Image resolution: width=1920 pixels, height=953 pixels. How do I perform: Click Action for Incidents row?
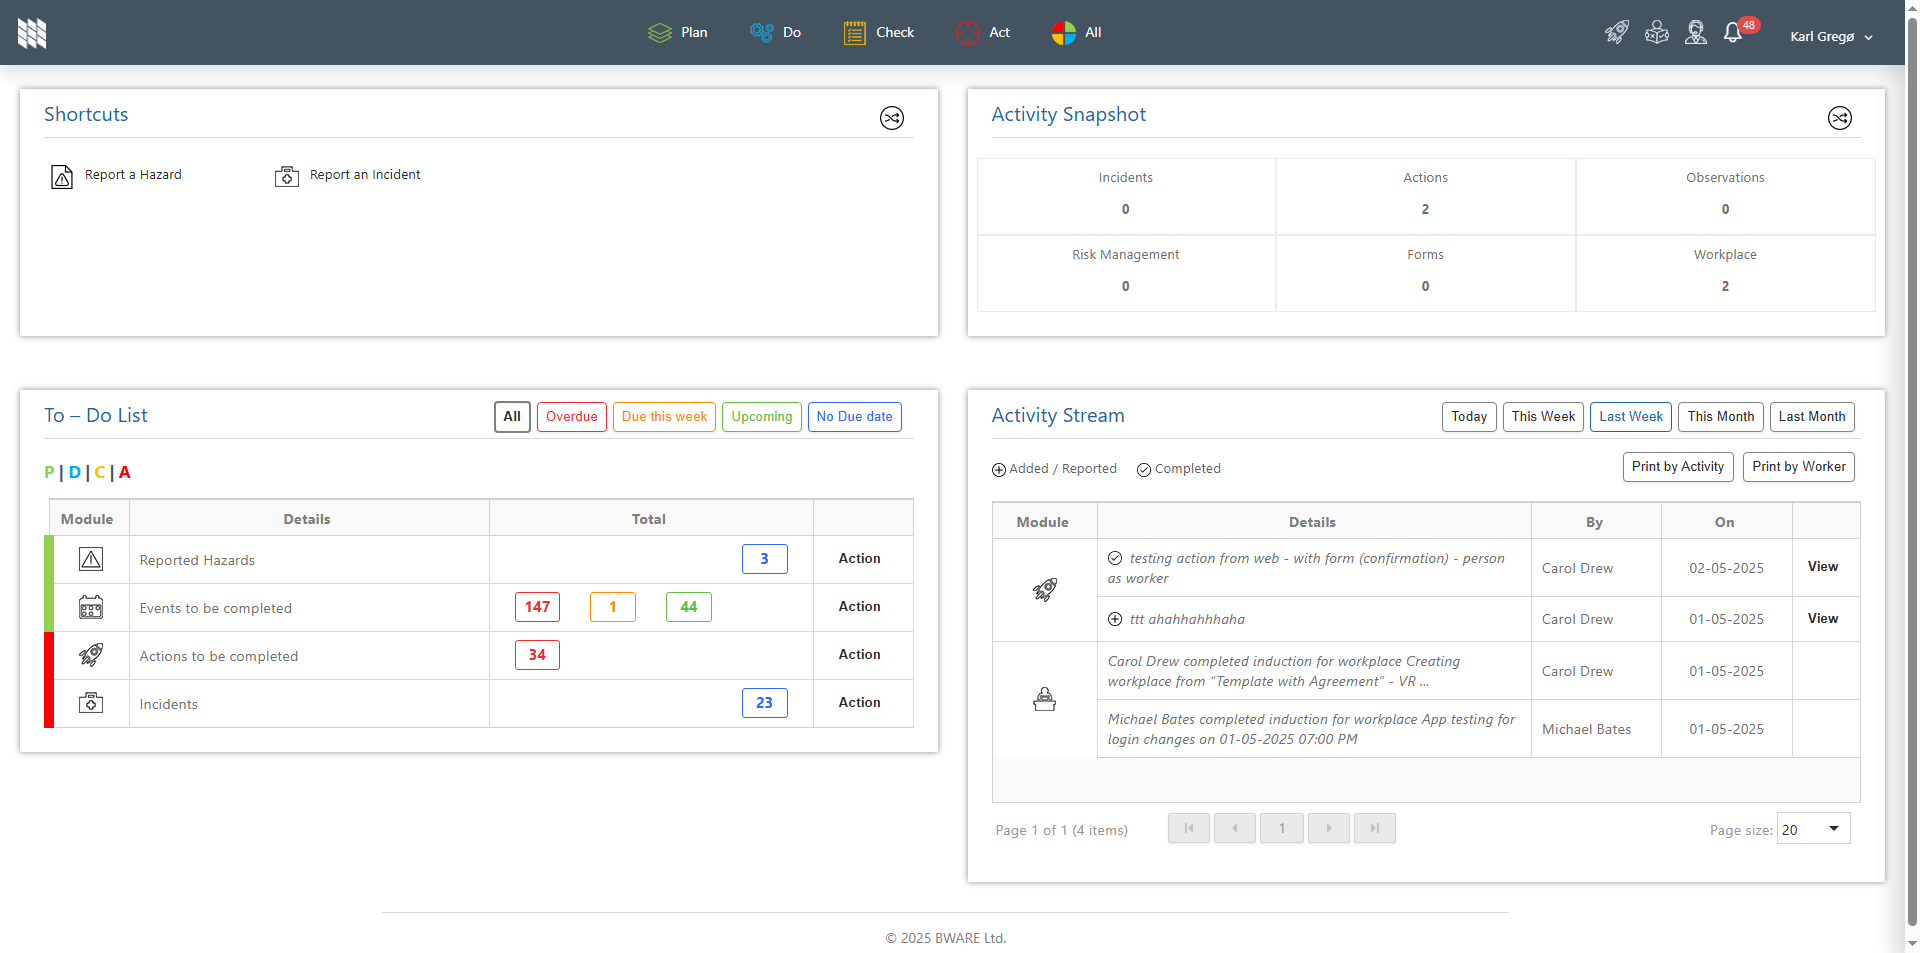tap(860, 703)
